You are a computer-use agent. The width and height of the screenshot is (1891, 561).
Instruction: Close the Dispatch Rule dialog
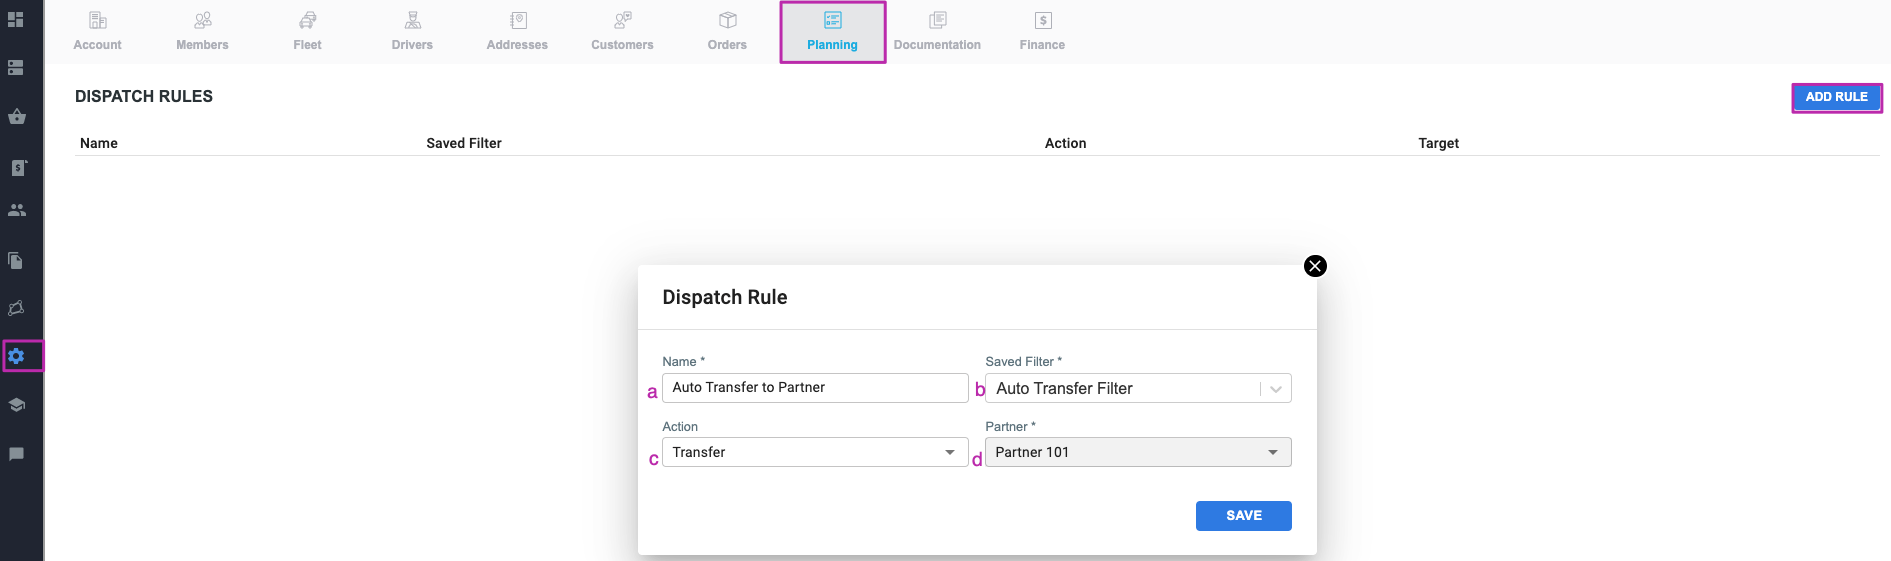coord(1315,266)
